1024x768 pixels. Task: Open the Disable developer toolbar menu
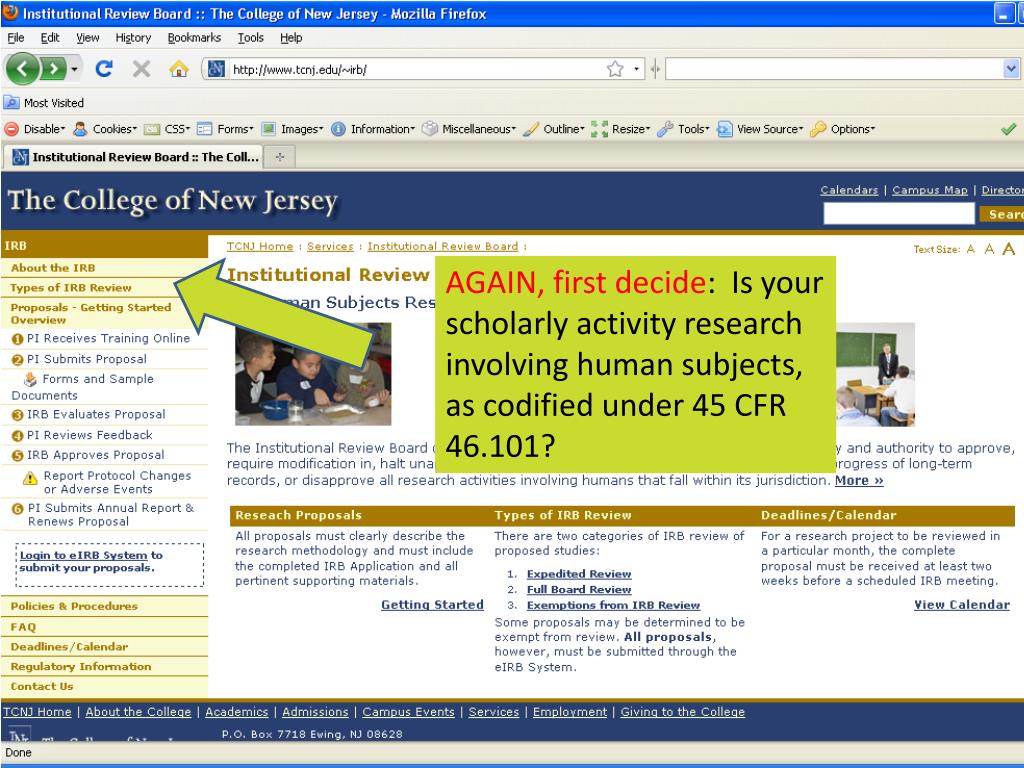pos(36,129)
